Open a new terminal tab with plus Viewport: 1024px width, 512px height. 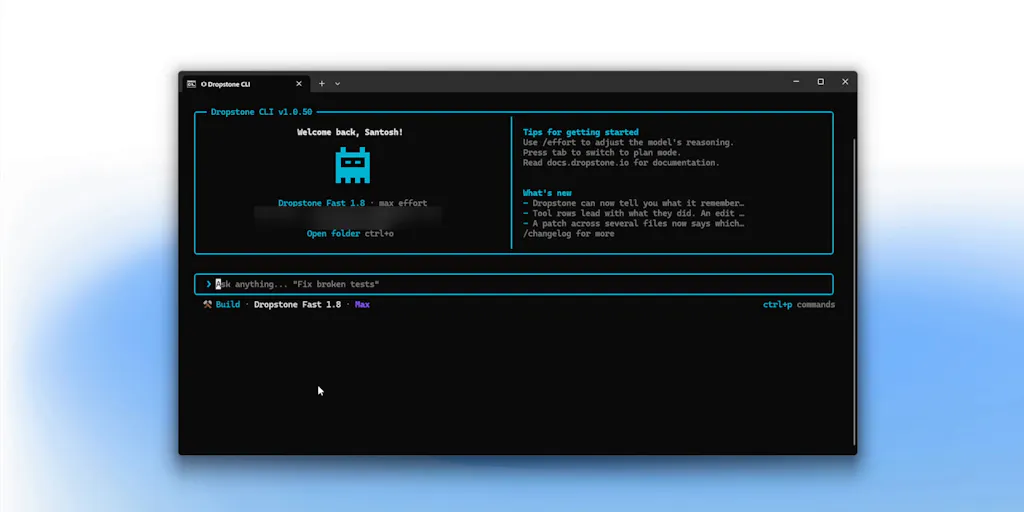321,84
